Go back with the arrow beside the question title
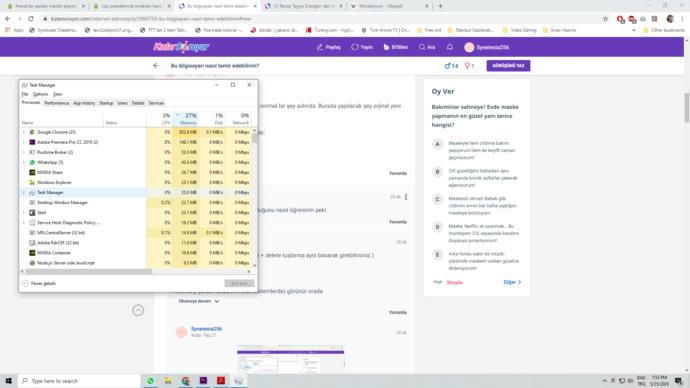 click(156, 66)
